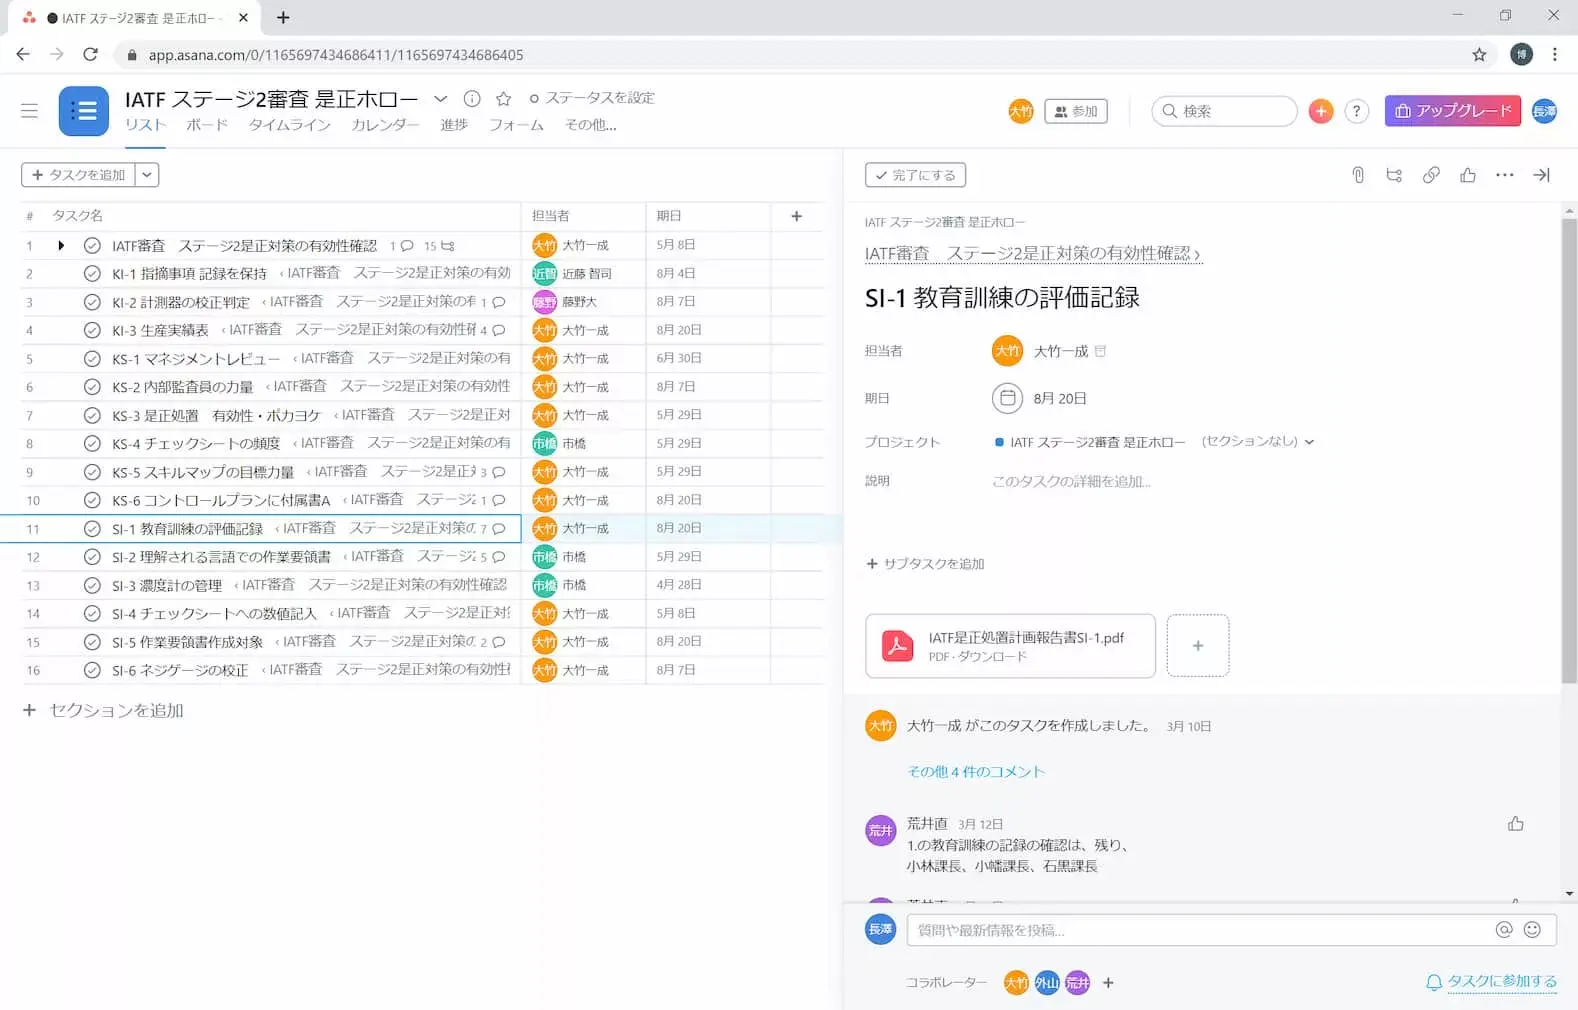Screen dimensions: 1578x1010
Task: Open comments on SI-1 row bubble icon
Action: pos(498,529)
